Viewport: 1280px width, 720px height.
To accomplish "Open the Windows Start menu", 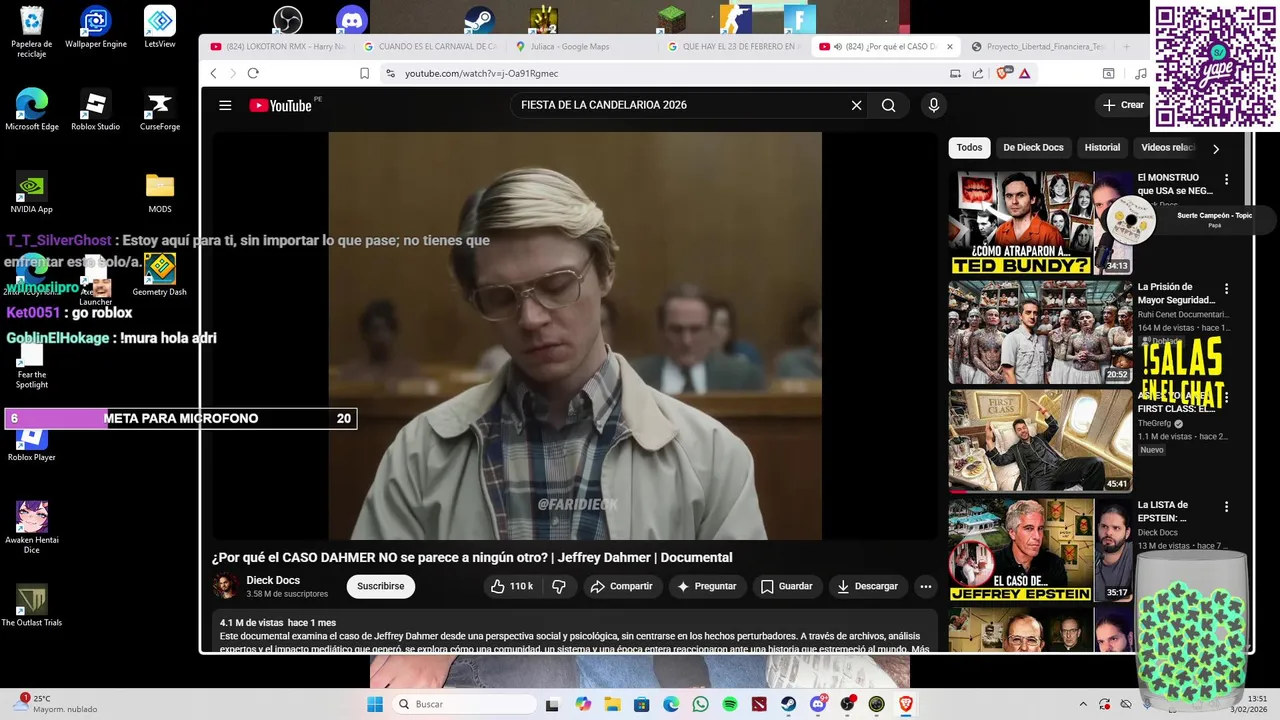I will click(375, 704).
